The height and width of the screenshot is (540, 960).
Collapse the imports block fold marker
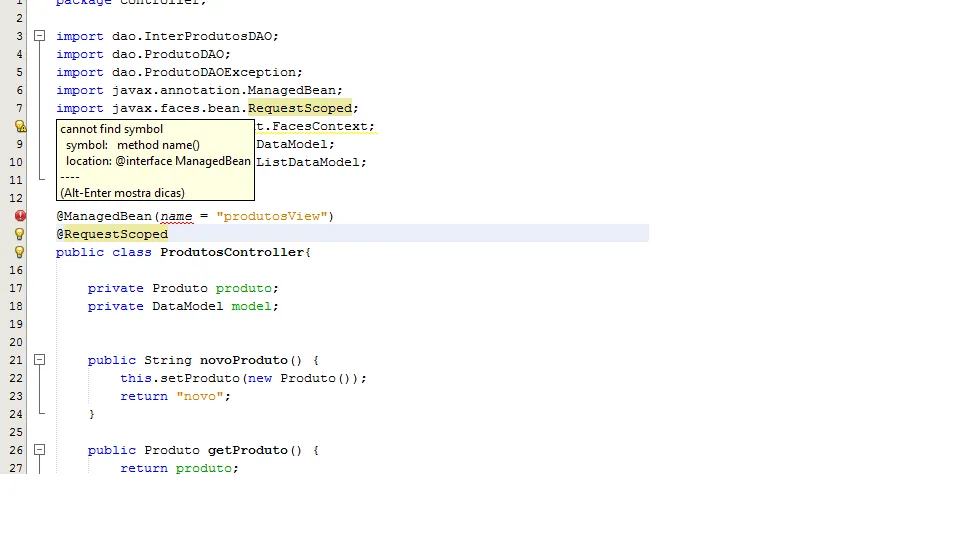pos(39,36)
